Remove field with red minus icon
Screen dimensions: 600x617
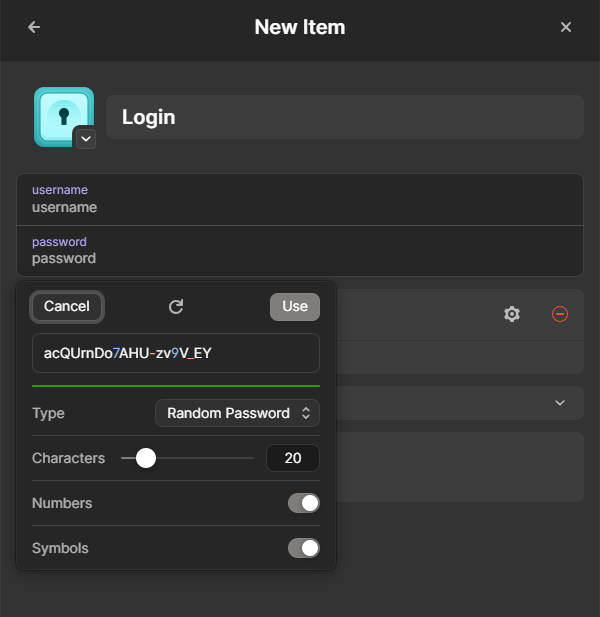click(560, 314)
